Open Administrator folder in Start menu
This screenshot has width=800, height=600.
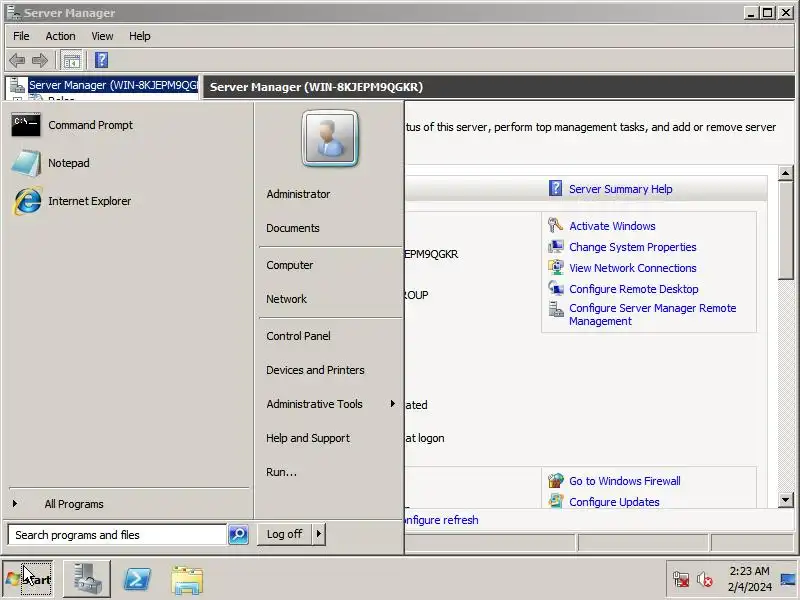pos(298,194)
